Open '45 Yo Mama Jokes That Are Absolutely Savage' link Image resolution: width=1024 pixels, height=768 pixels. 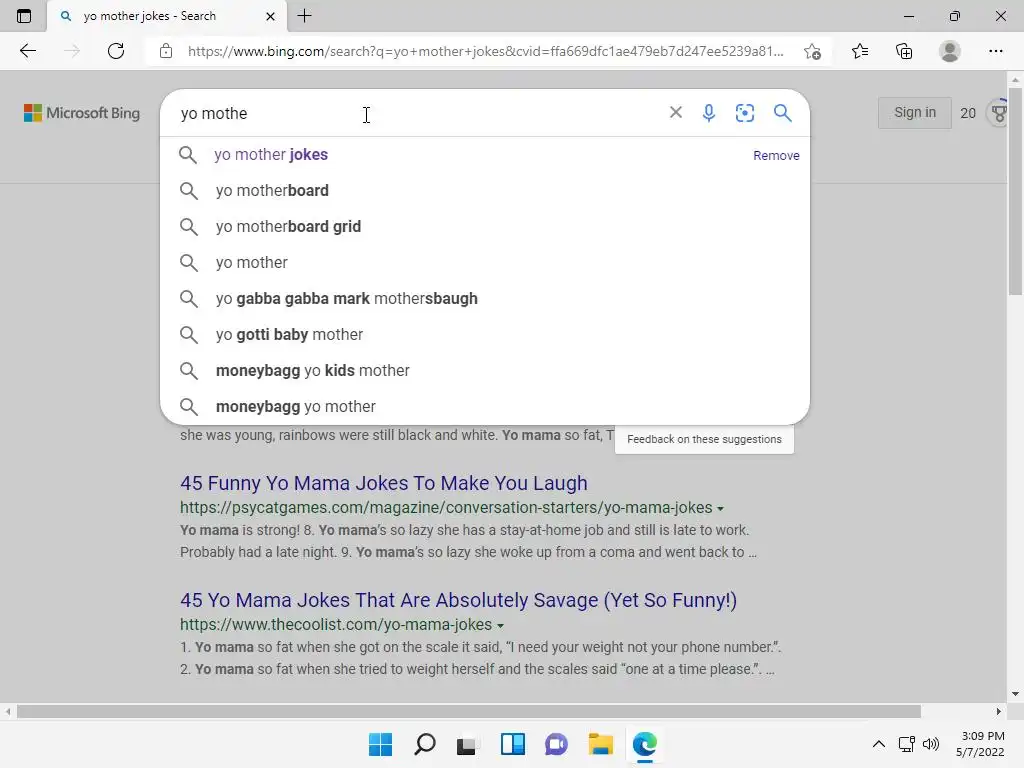458,600
